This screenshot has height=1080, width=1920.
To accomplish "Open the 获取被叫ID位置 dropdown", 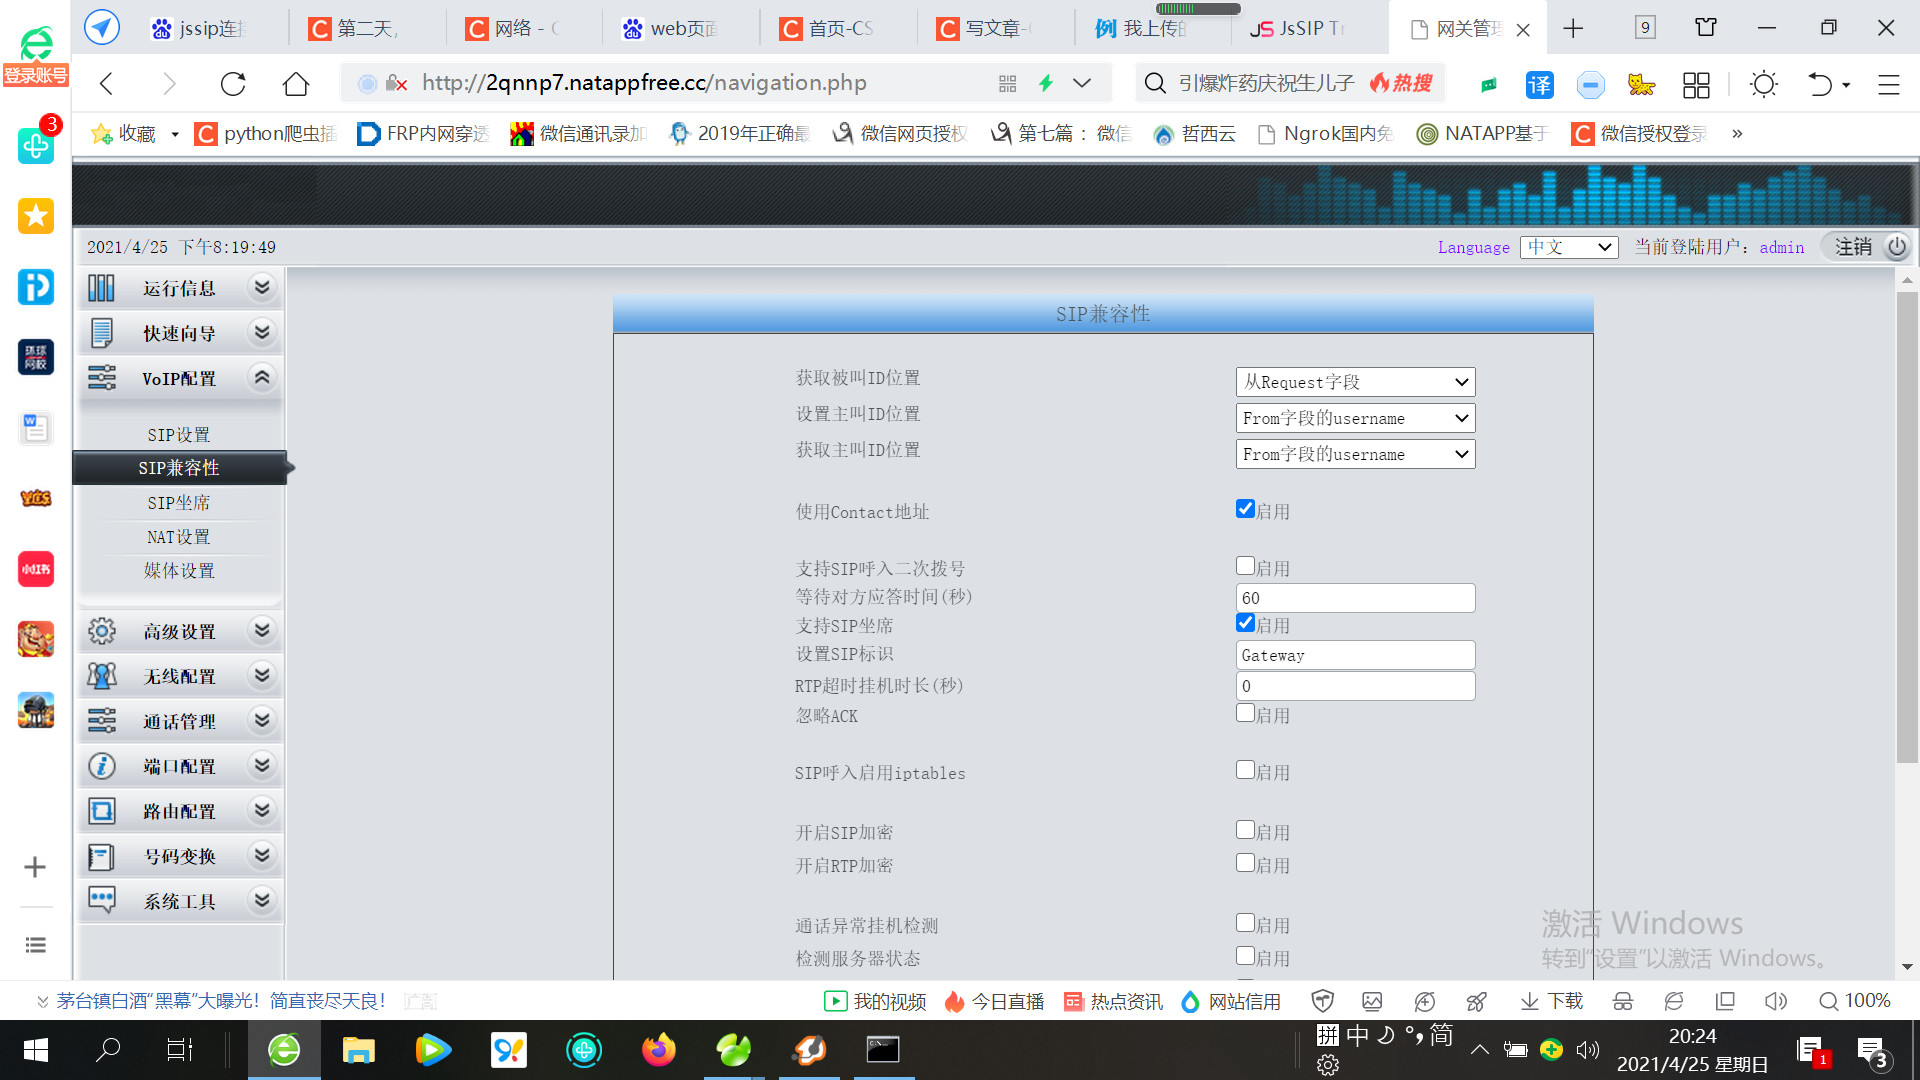I will (x=1355, y=381).
